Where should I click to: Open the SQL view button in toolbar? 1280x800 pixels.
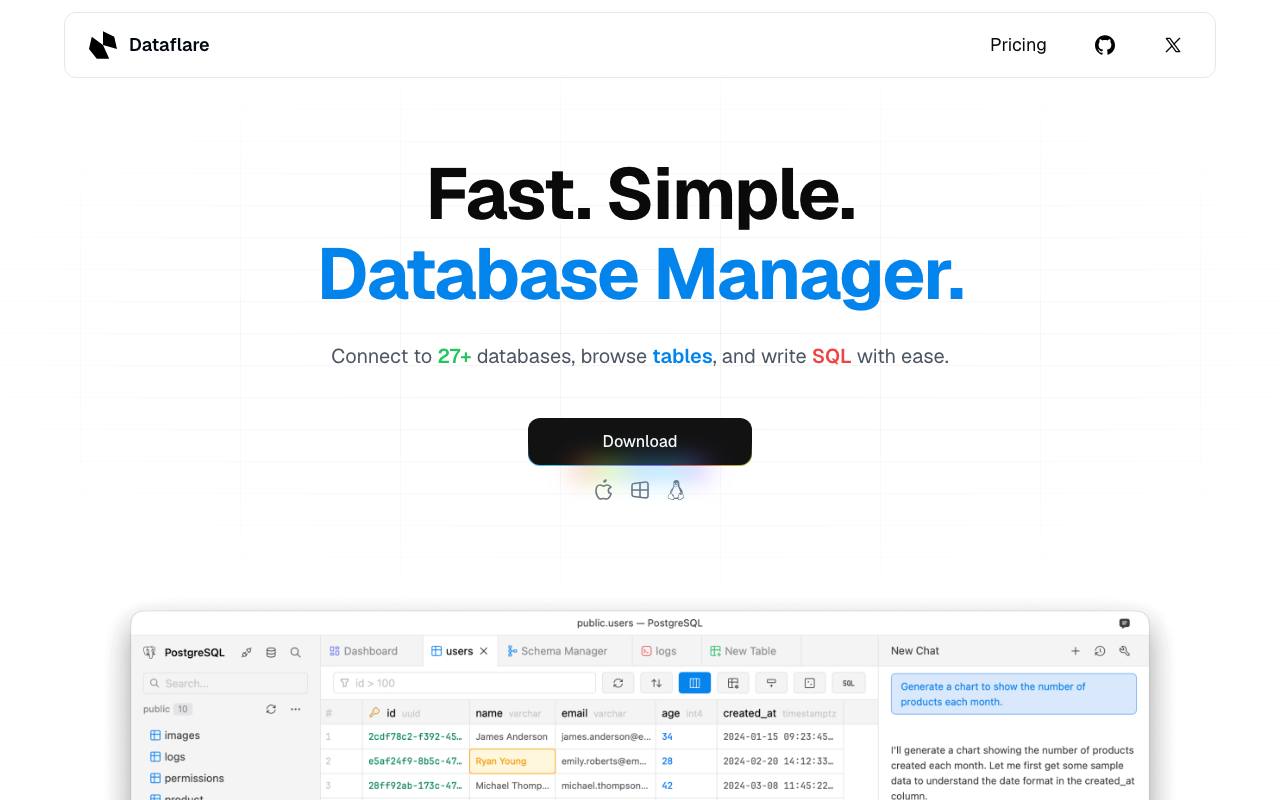click(x=848, y=683)
